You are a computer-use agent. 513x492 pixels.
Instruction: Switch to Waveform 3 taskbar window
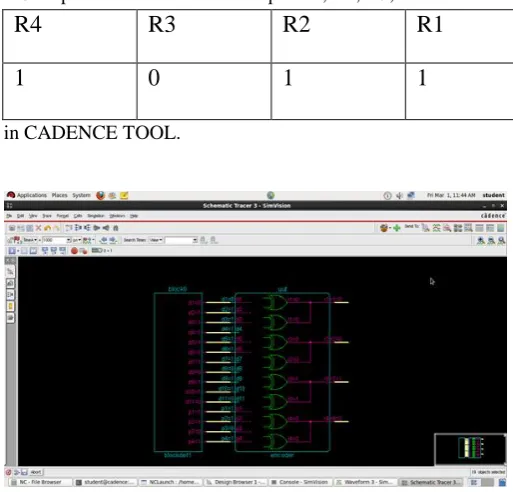[x=365, y=482]
